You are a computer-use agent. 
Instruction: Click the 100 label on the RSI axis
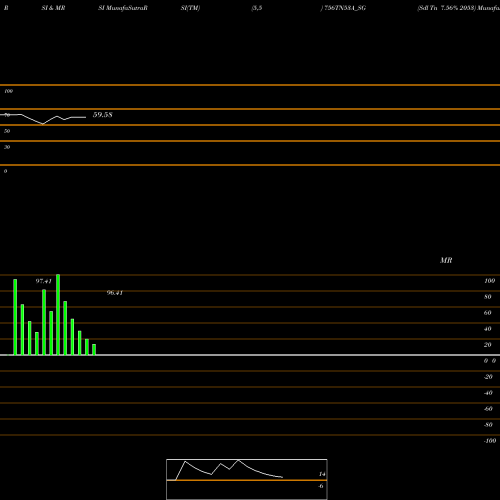tap(9, 91)
